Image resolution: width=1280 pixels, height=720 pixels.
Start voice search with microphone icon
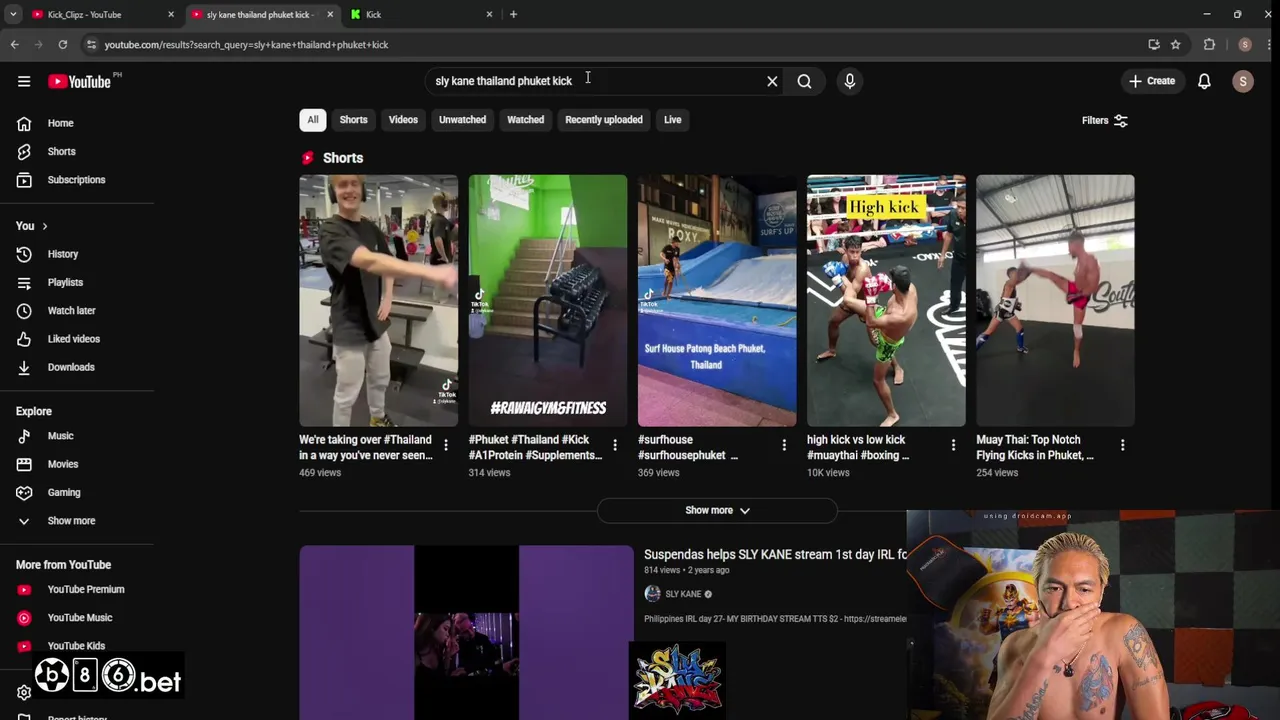(850, 81)
